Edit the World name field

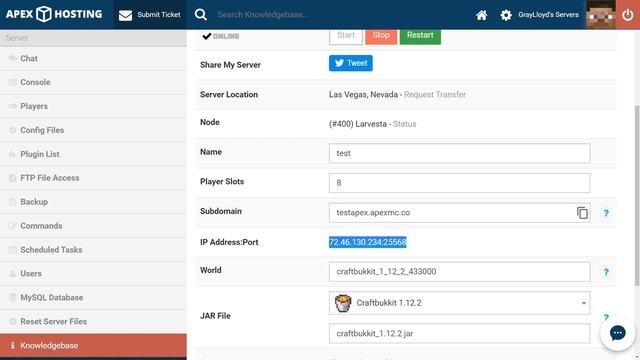[x=459, y=272]
